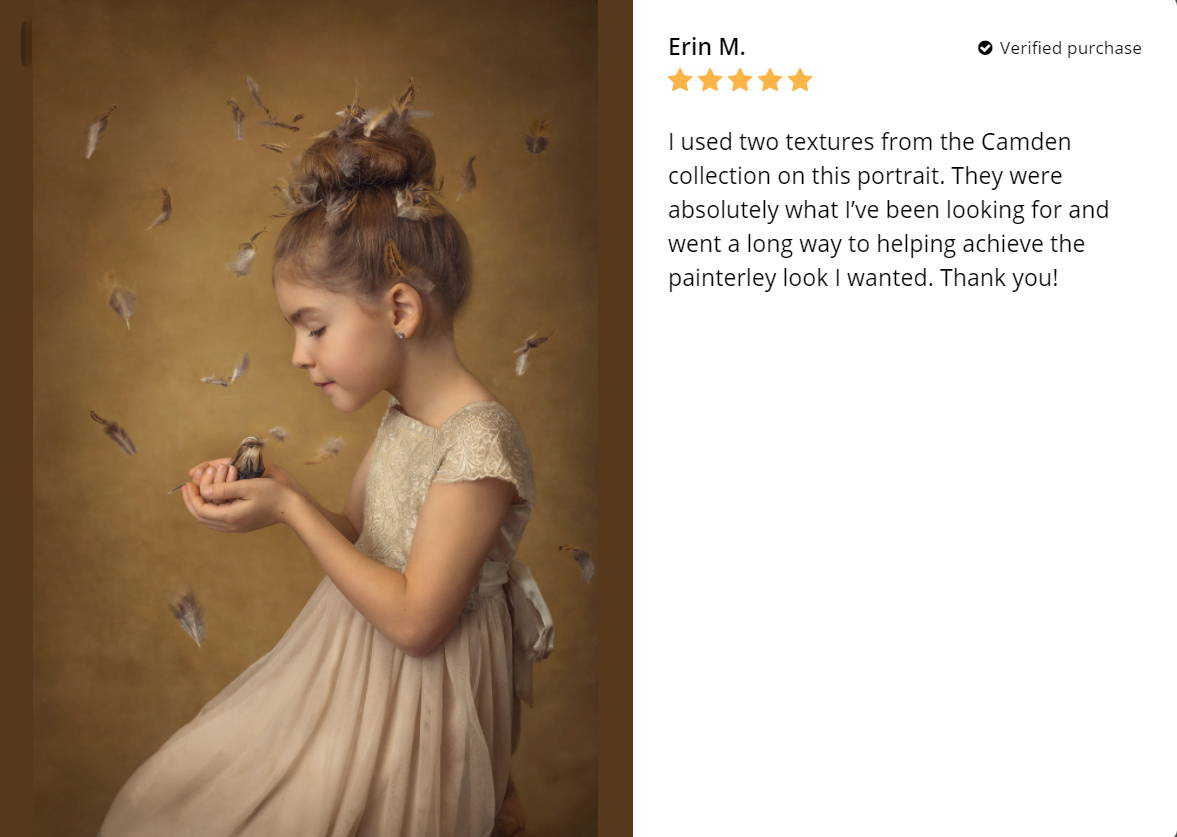Click the dark brown strip right of photo

coord(616,418)
